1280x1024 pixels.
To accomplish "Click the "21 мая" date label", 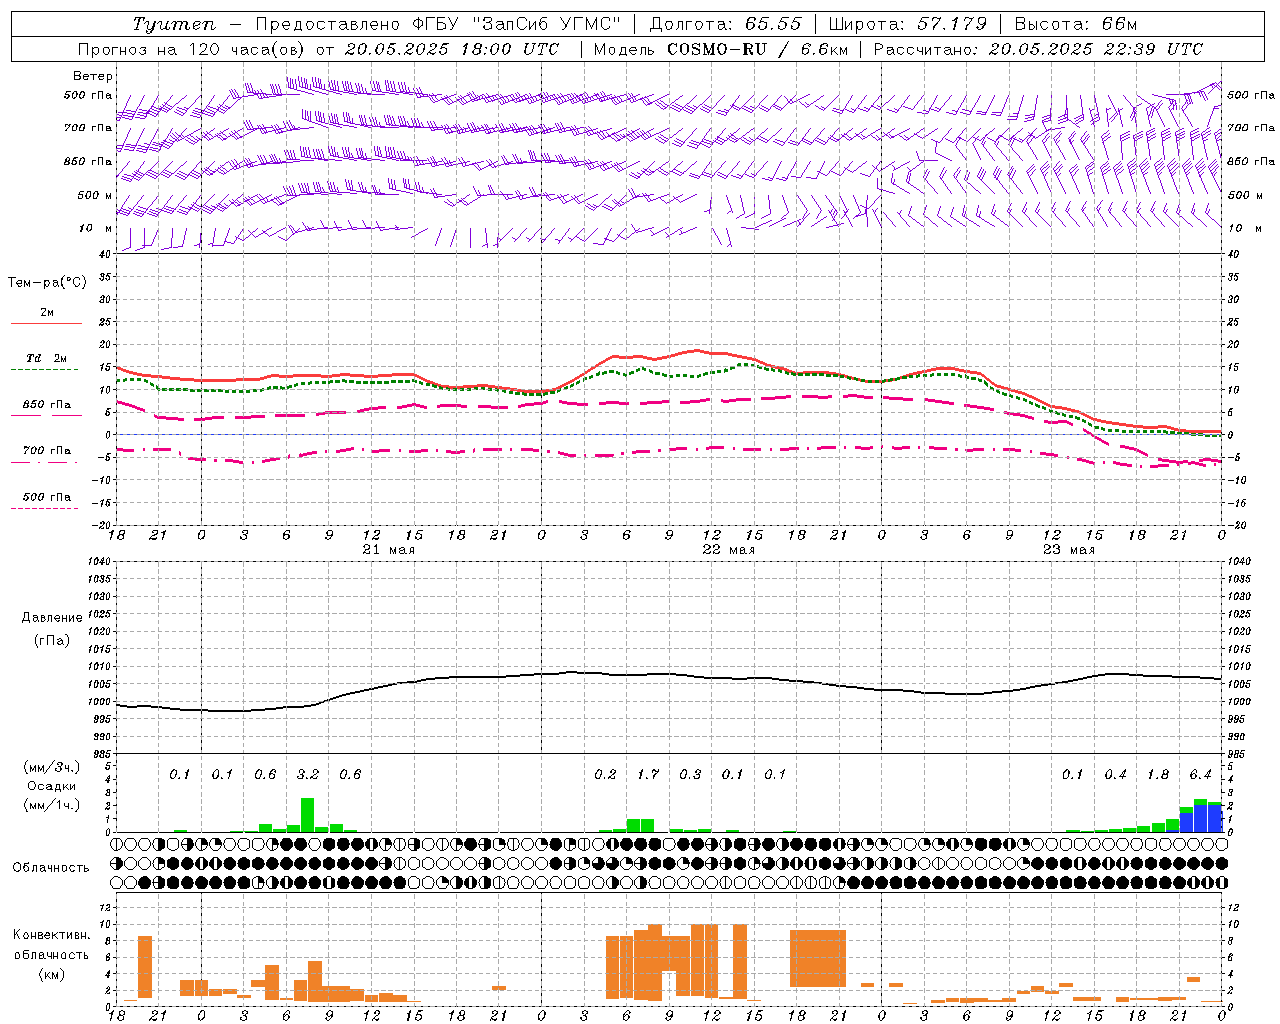I will pyautogui.click(x=388, y=550).
